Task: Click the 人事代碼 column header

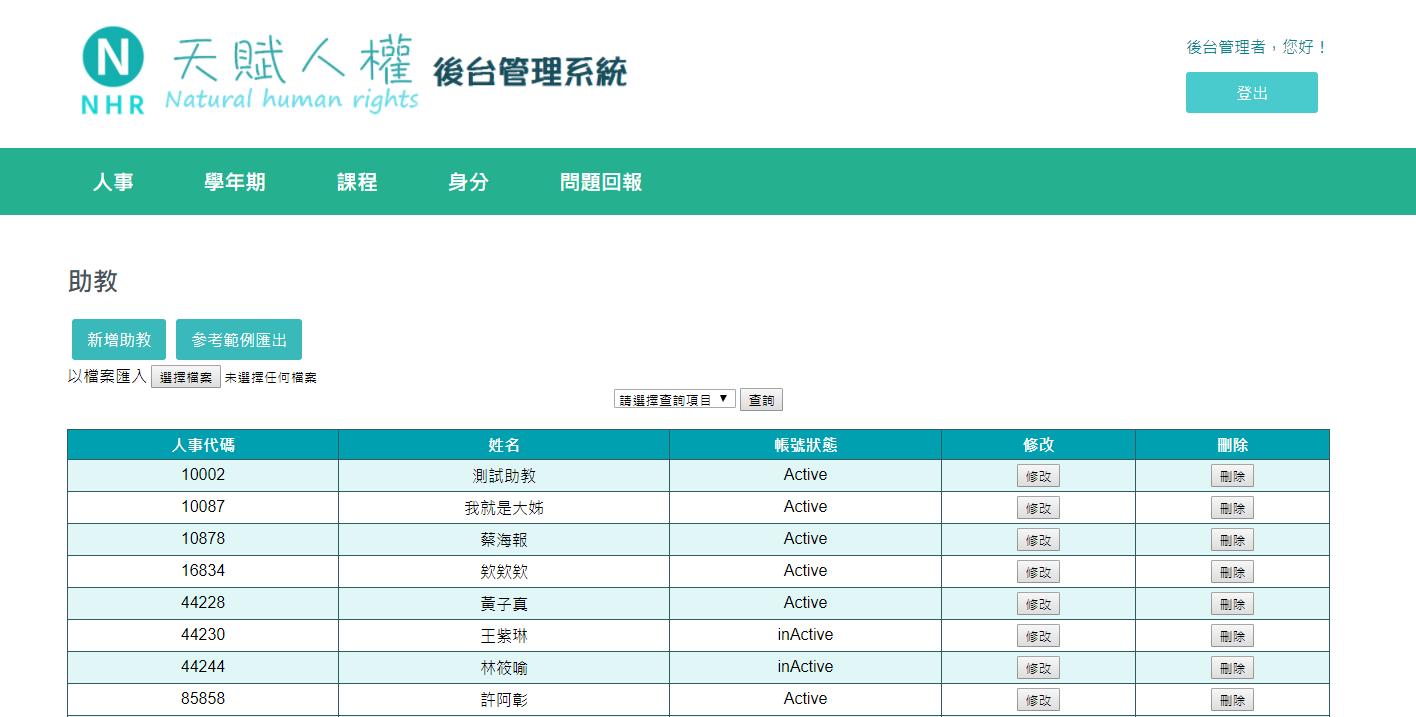Action: [x=203, y=445]
